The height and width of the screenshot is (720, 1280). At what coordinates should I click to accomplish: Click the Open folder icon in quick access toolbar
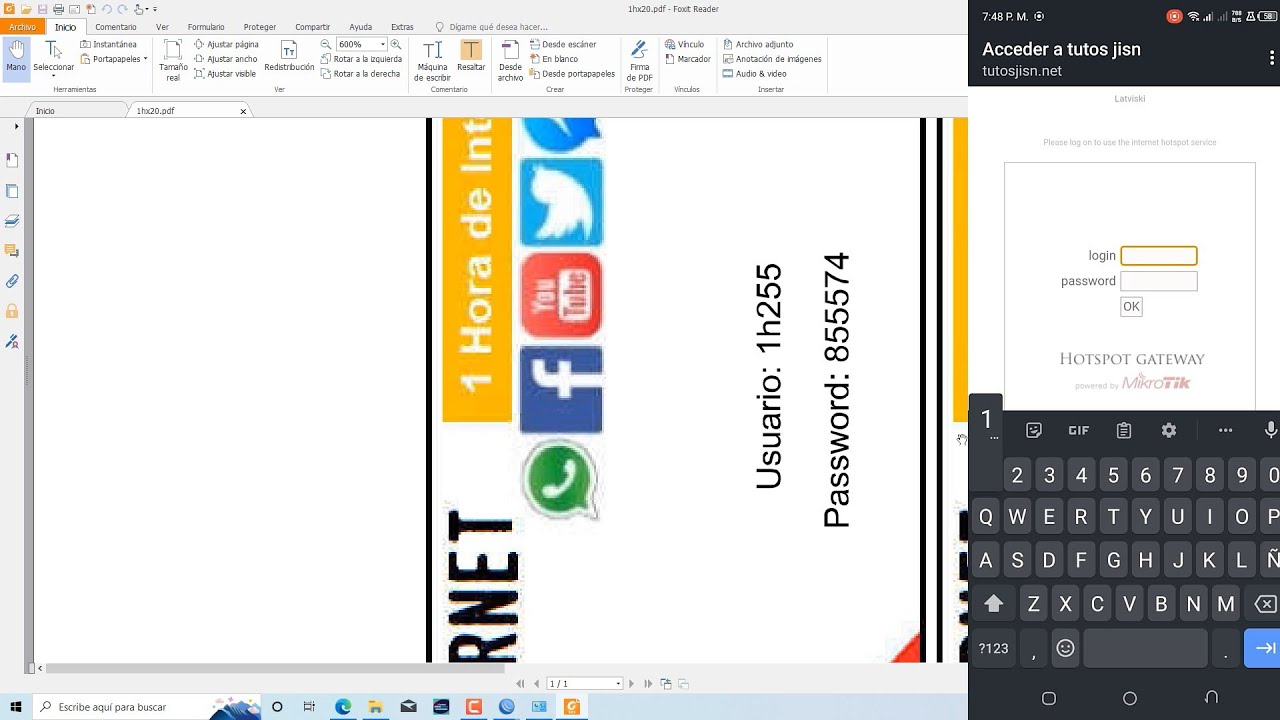click(x=26, y=9)
